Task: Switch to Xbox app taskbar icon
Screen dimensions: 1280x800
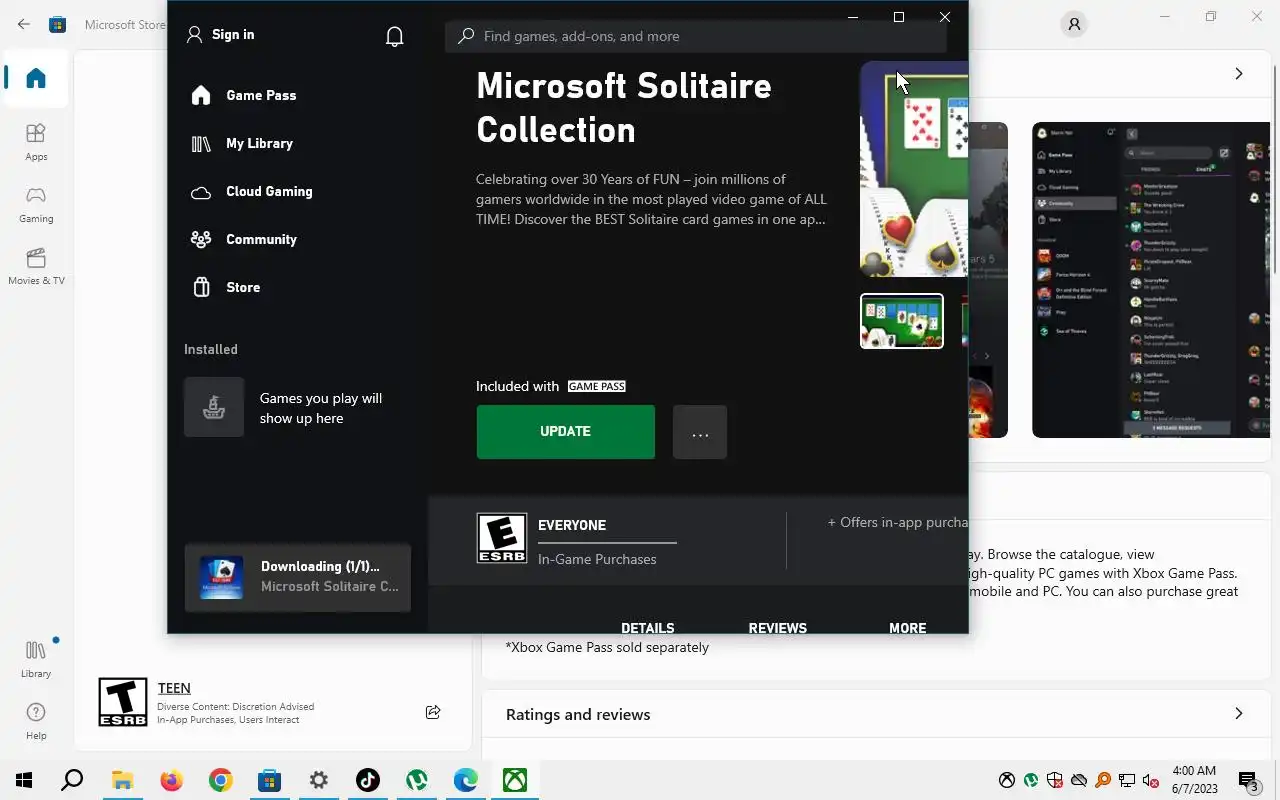Action: pyautogui.click(x=515, y=780)
